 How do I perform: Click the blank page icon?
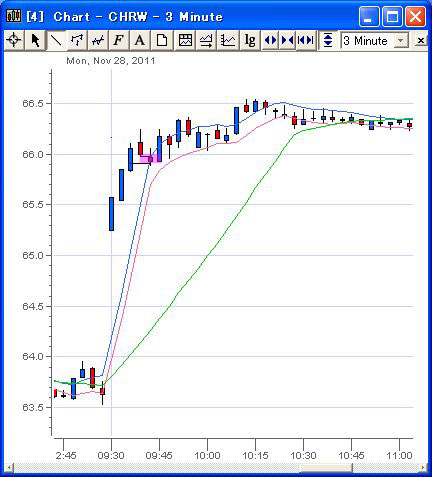162,40
